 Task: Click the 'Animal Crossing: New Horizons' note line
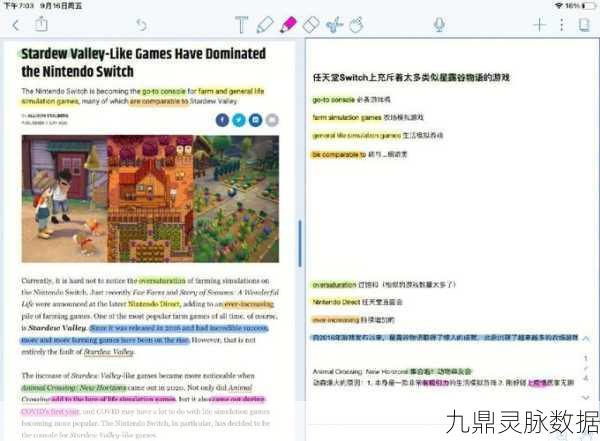coord(392,371)
